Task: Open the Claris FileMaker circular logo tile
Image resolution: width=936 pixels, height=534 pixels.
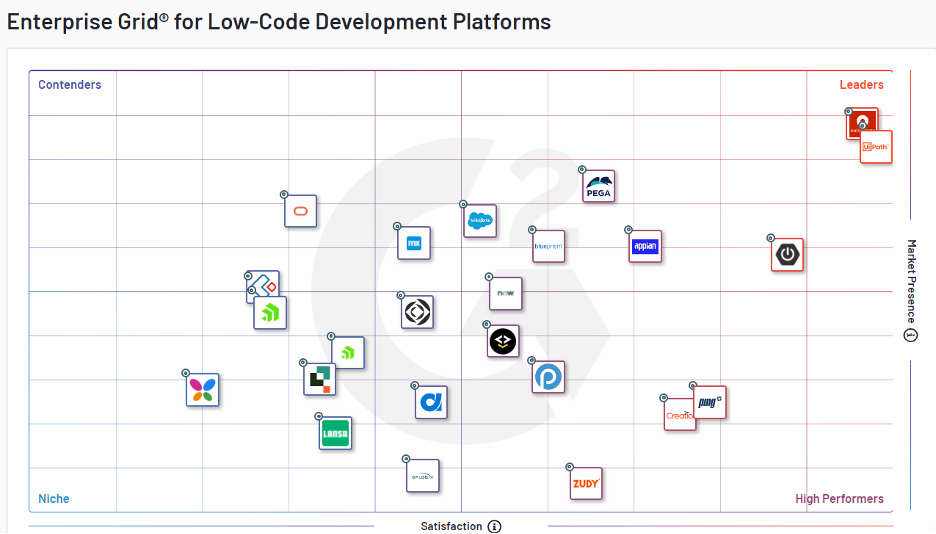Action: pos(417,312)
